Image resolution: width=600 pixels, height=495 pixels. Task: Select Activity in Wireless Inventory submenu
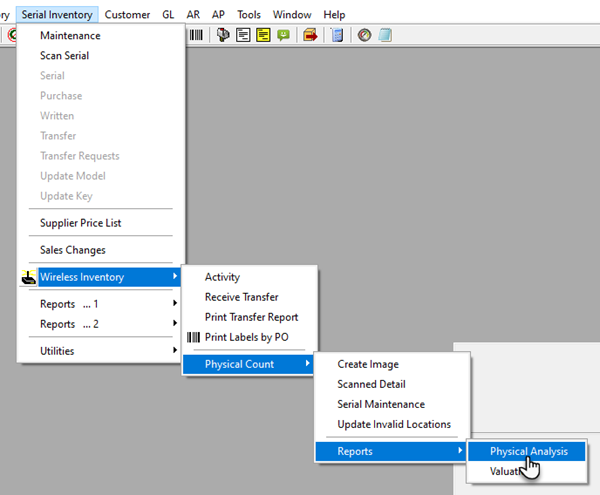(249, 277)
